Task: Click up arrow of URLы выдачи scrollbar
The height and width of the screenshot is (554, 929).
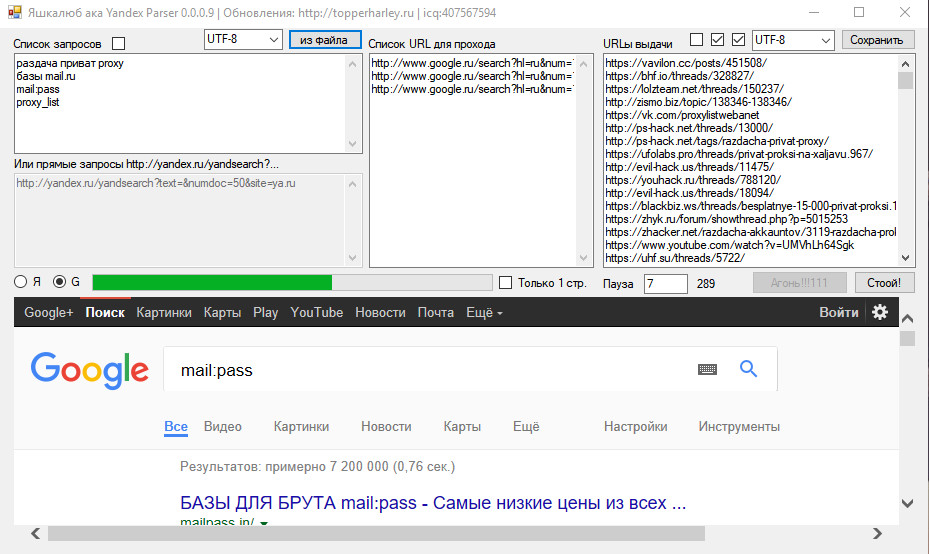Action: click(x=905, y=63)
